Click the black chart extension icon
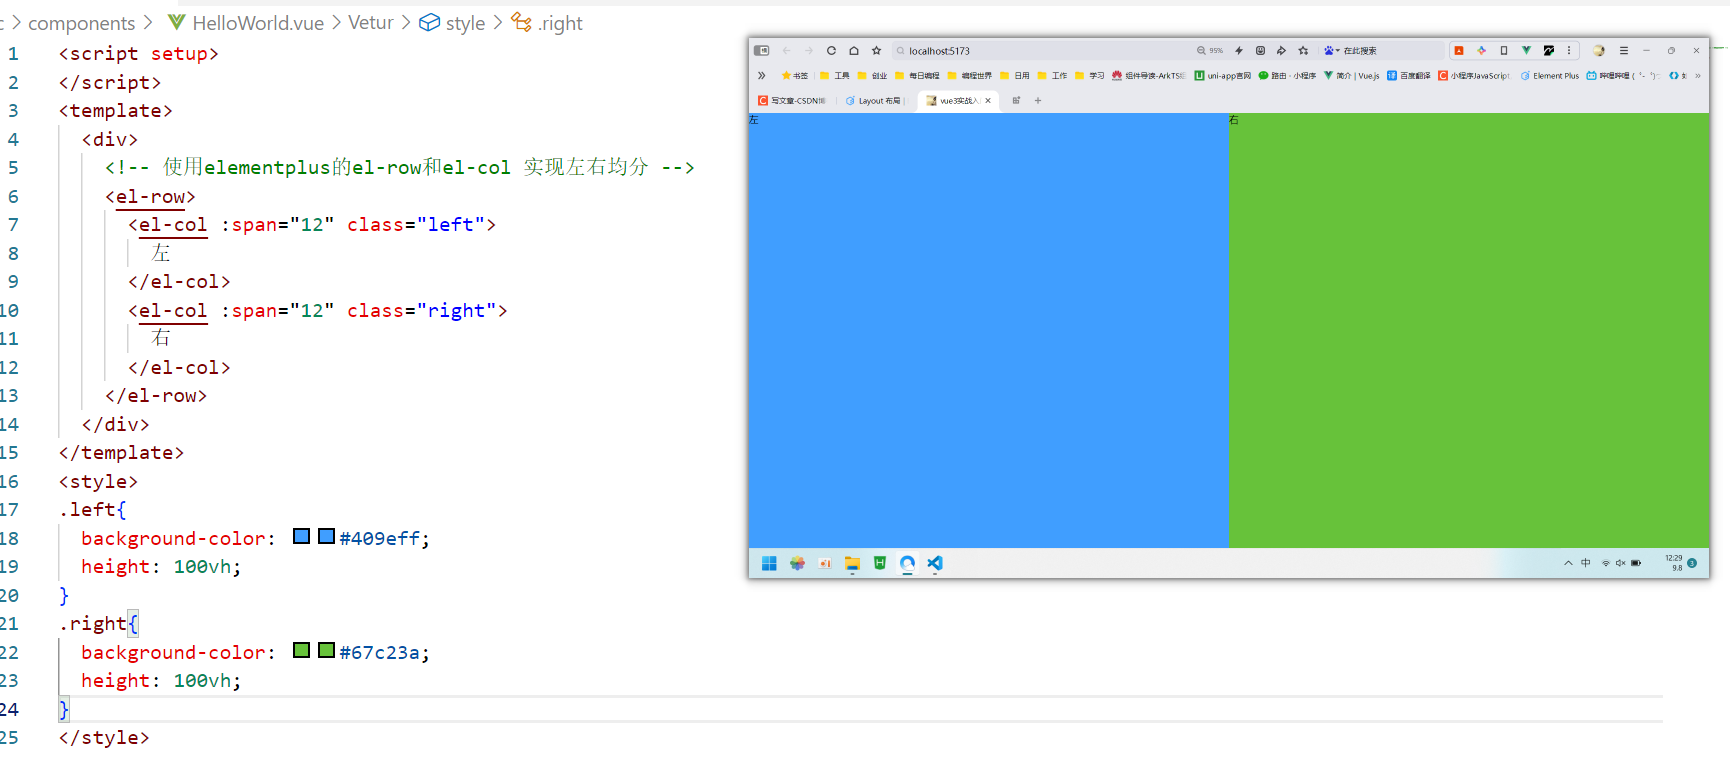The image size is (1730, 779). point(1549,50)
